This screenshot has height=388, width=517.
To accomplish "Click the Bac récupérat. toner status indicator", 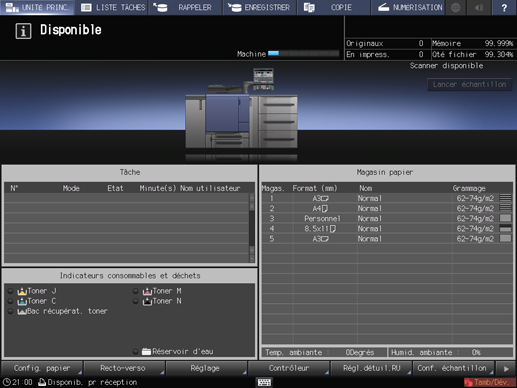I will coord(10,311).
